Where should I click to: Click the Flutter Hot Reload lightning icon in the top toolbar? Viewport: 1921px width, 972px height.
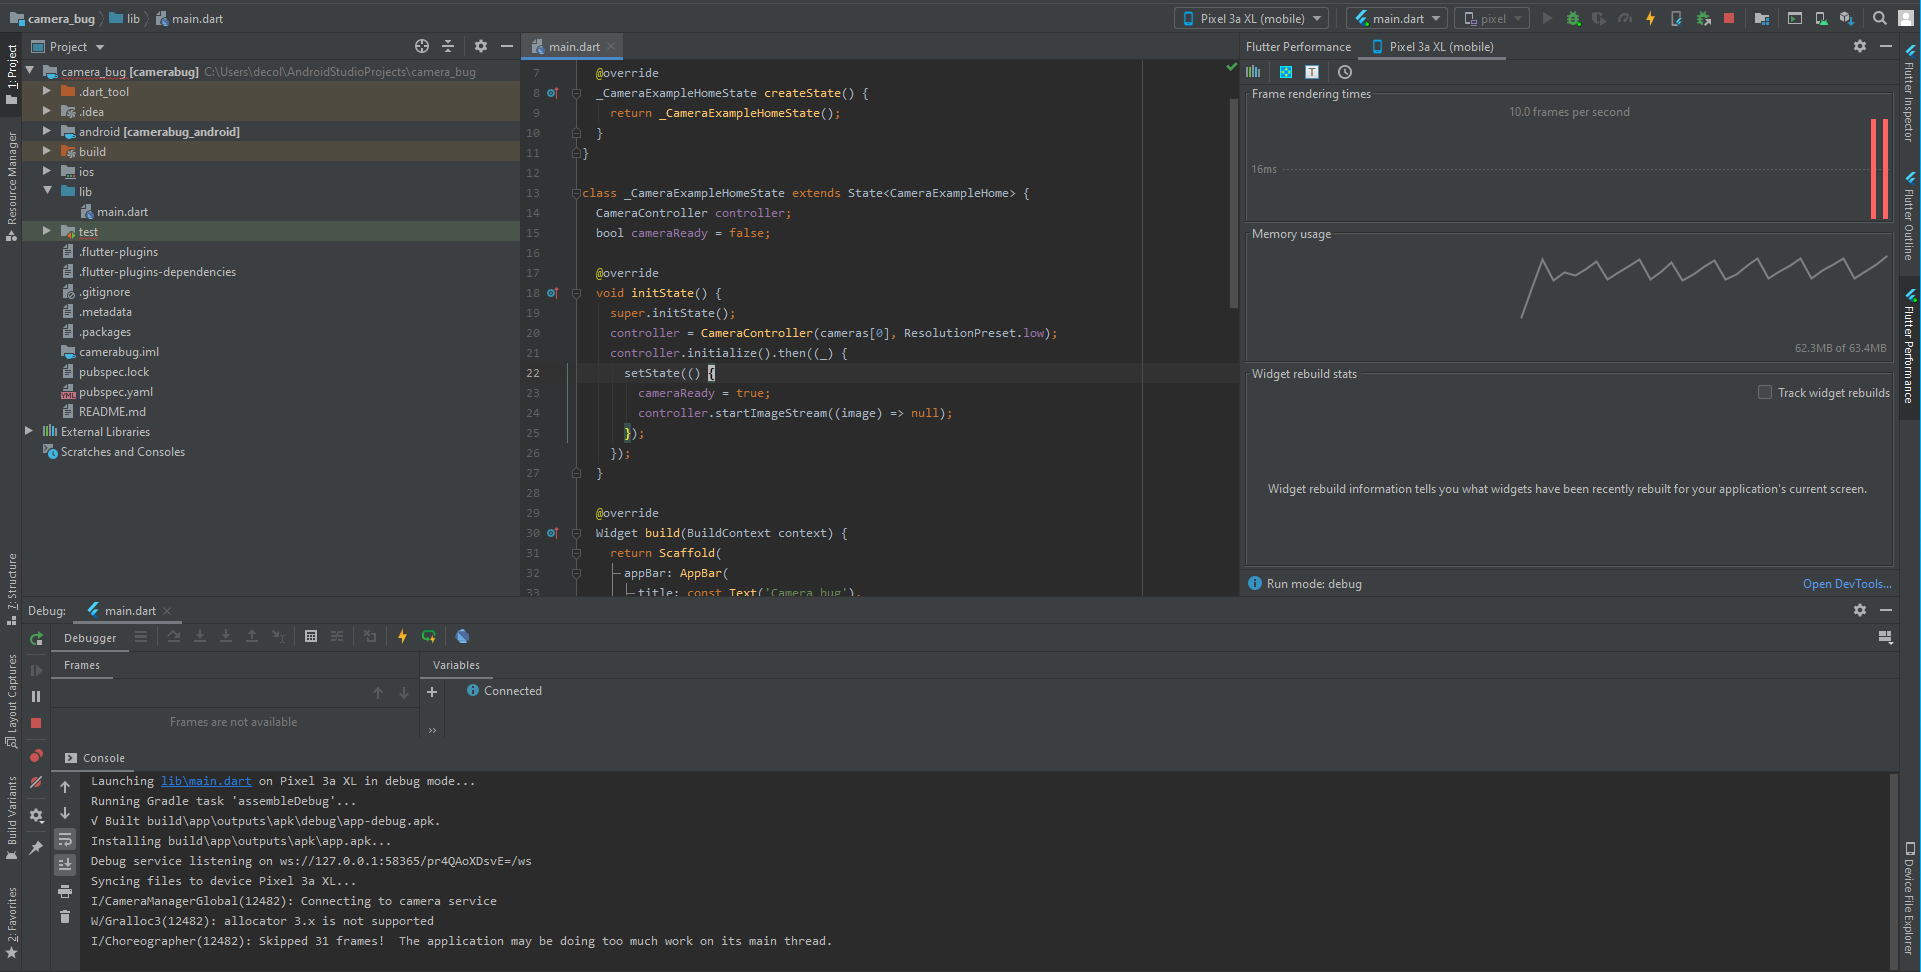[x=1650, y=18]
